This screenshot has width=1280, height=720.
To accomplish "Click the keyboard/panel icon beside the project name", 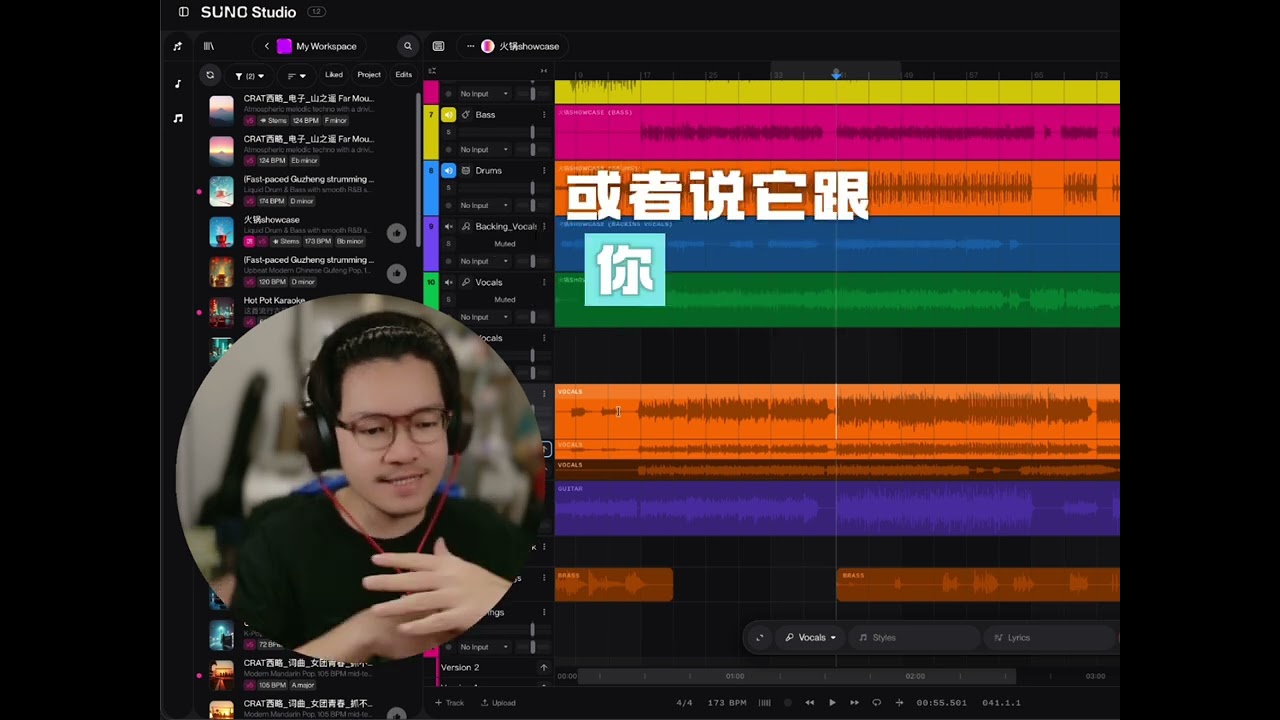I will [x=438, y=46].
